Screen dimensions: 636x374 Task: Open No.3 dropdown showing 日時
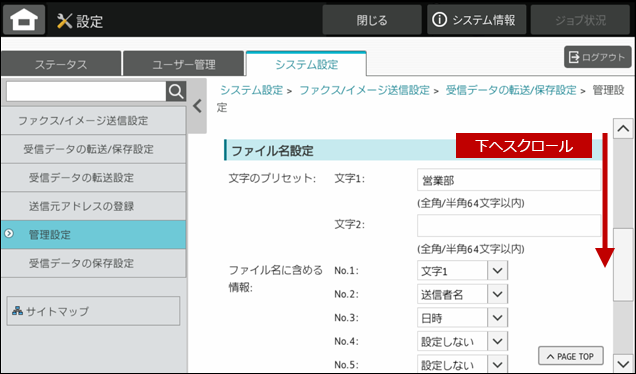point(462,318)
